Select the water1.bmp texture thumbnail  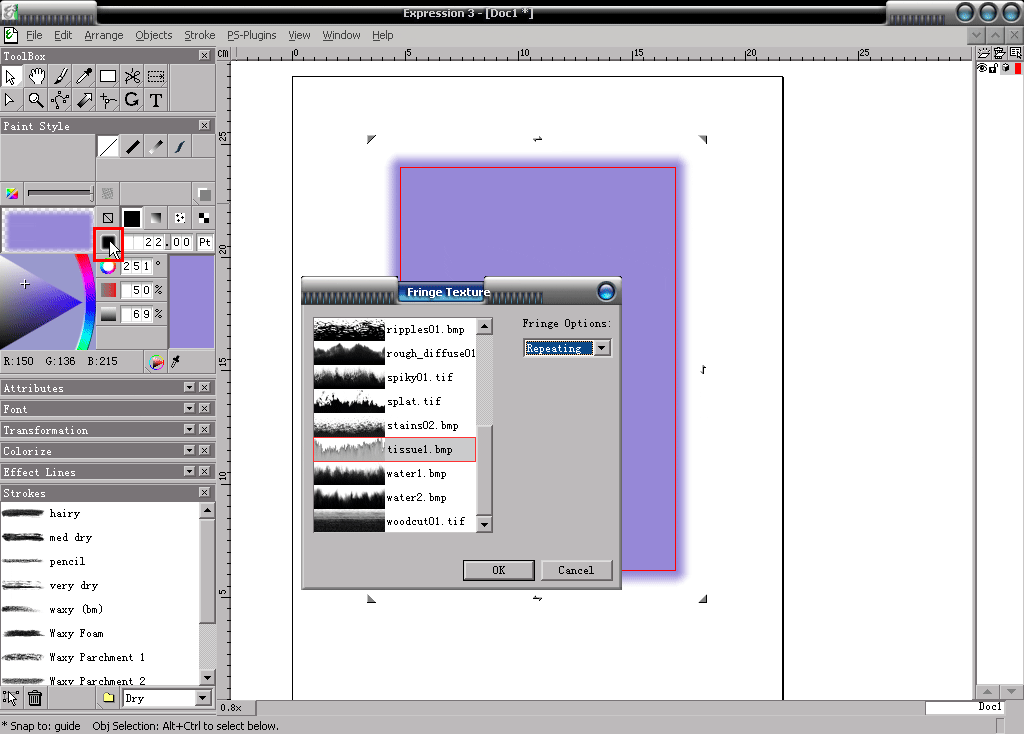click(349, 473)
